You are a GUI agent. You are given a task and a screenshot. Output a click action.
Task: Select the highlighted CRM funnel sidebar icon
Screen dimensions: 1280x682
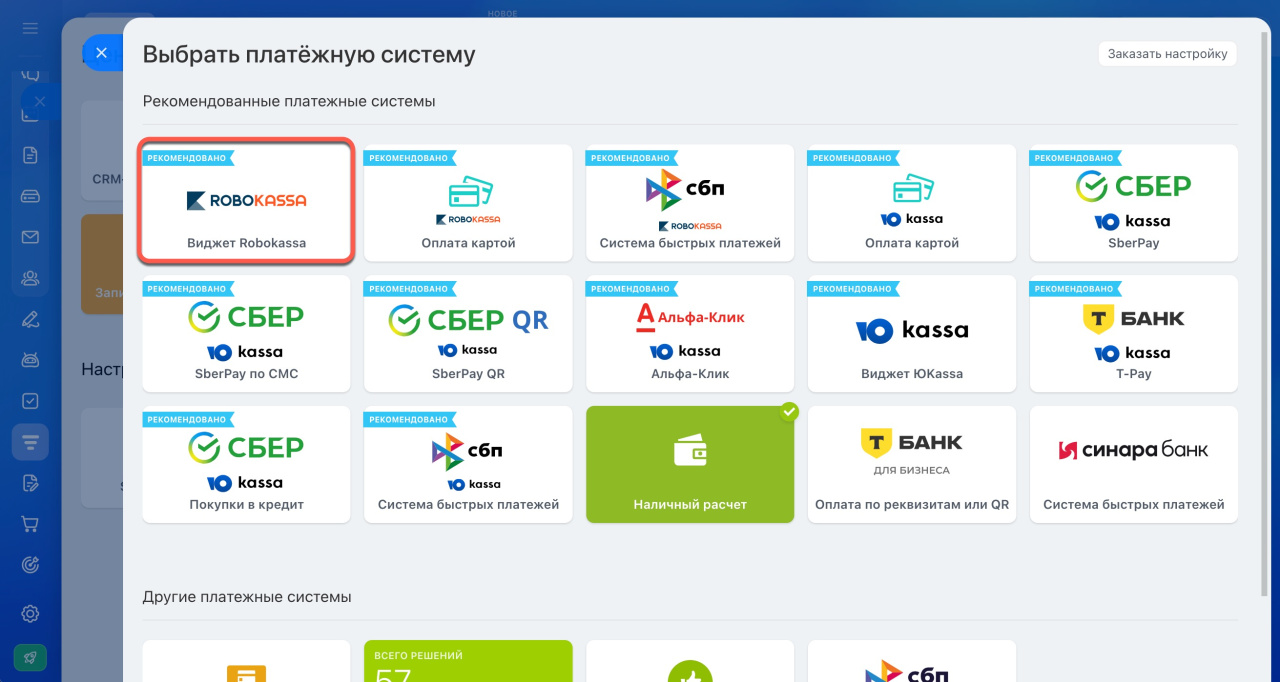click(30, 442)
